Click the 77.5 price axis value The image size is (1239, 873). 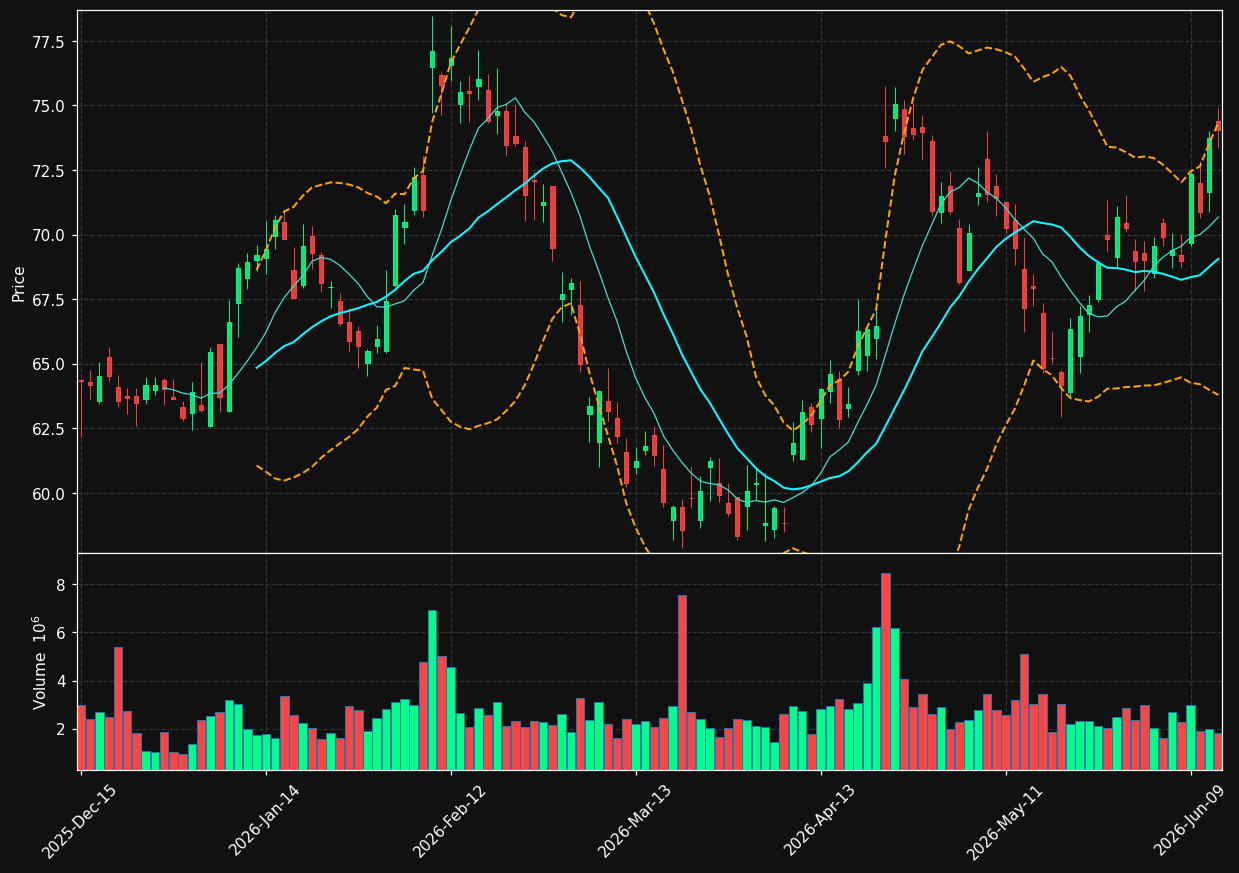pos(49,42)
